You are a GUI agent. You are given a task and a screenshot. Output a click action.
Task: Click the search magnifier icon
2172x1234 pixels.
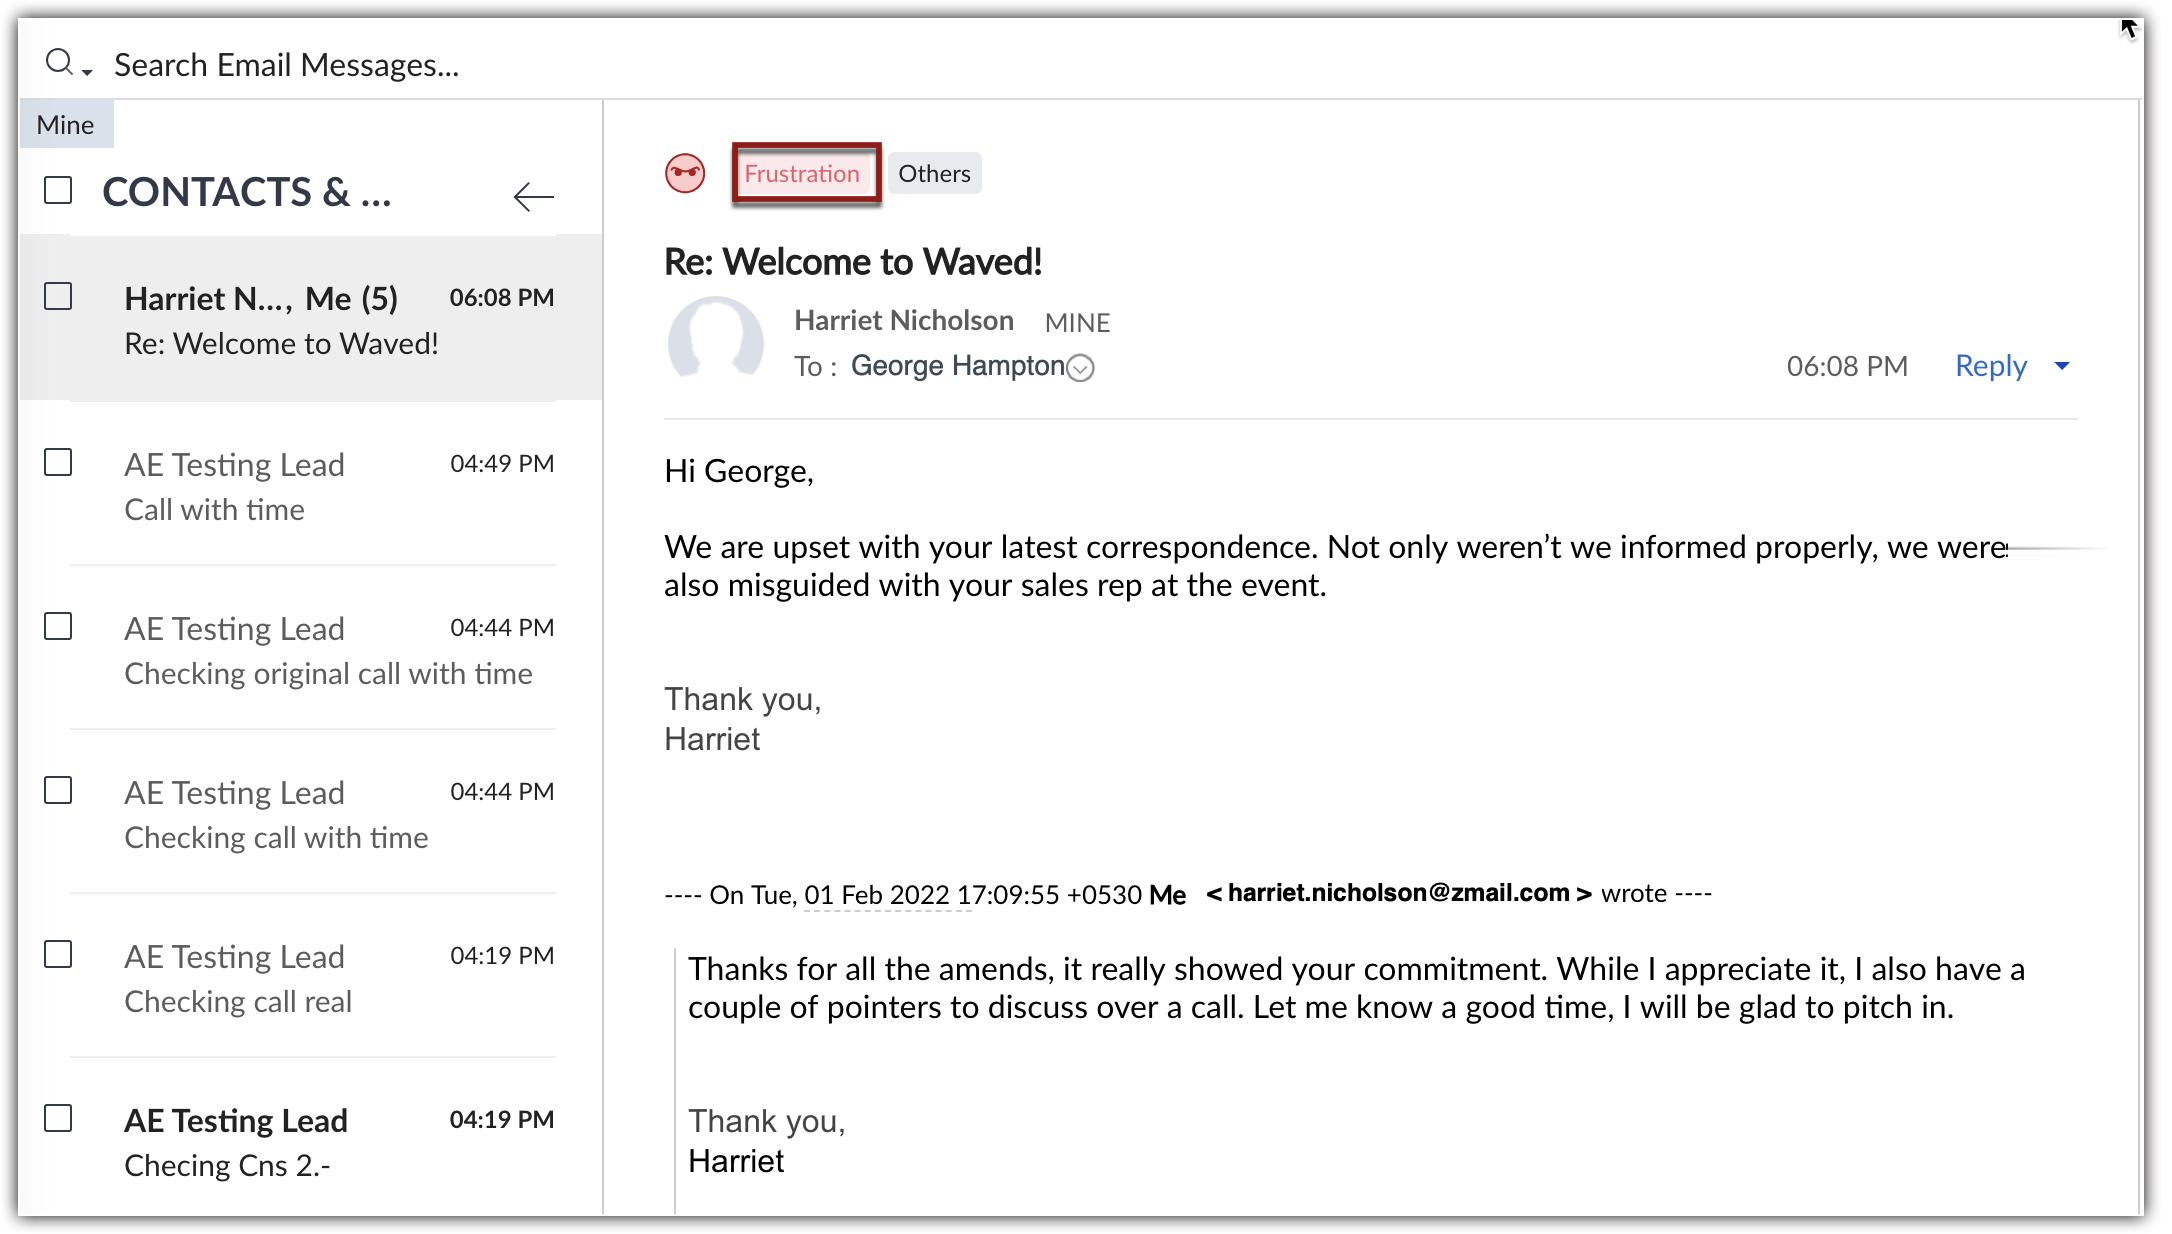(59, 63)
